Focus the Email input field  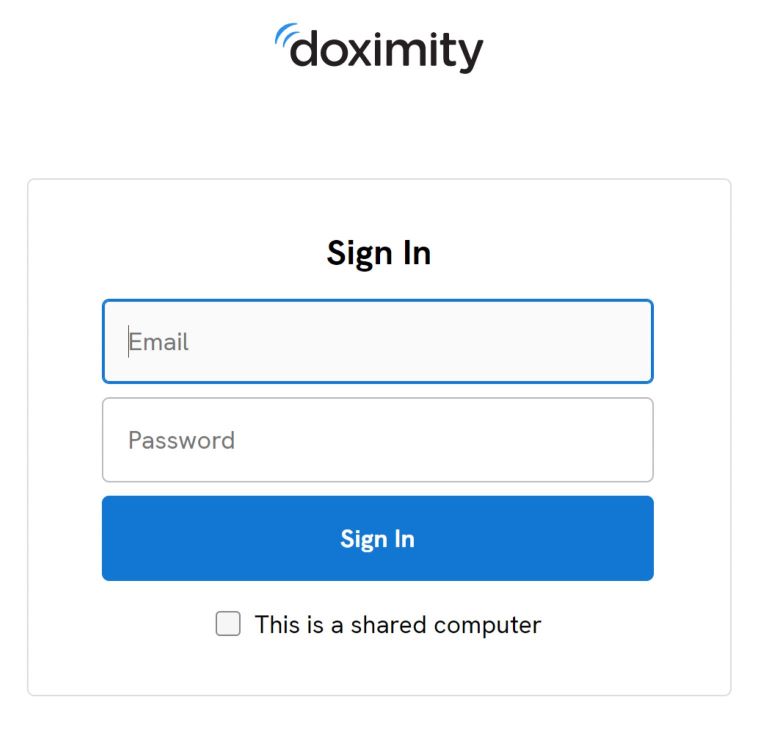click(377, 342)
